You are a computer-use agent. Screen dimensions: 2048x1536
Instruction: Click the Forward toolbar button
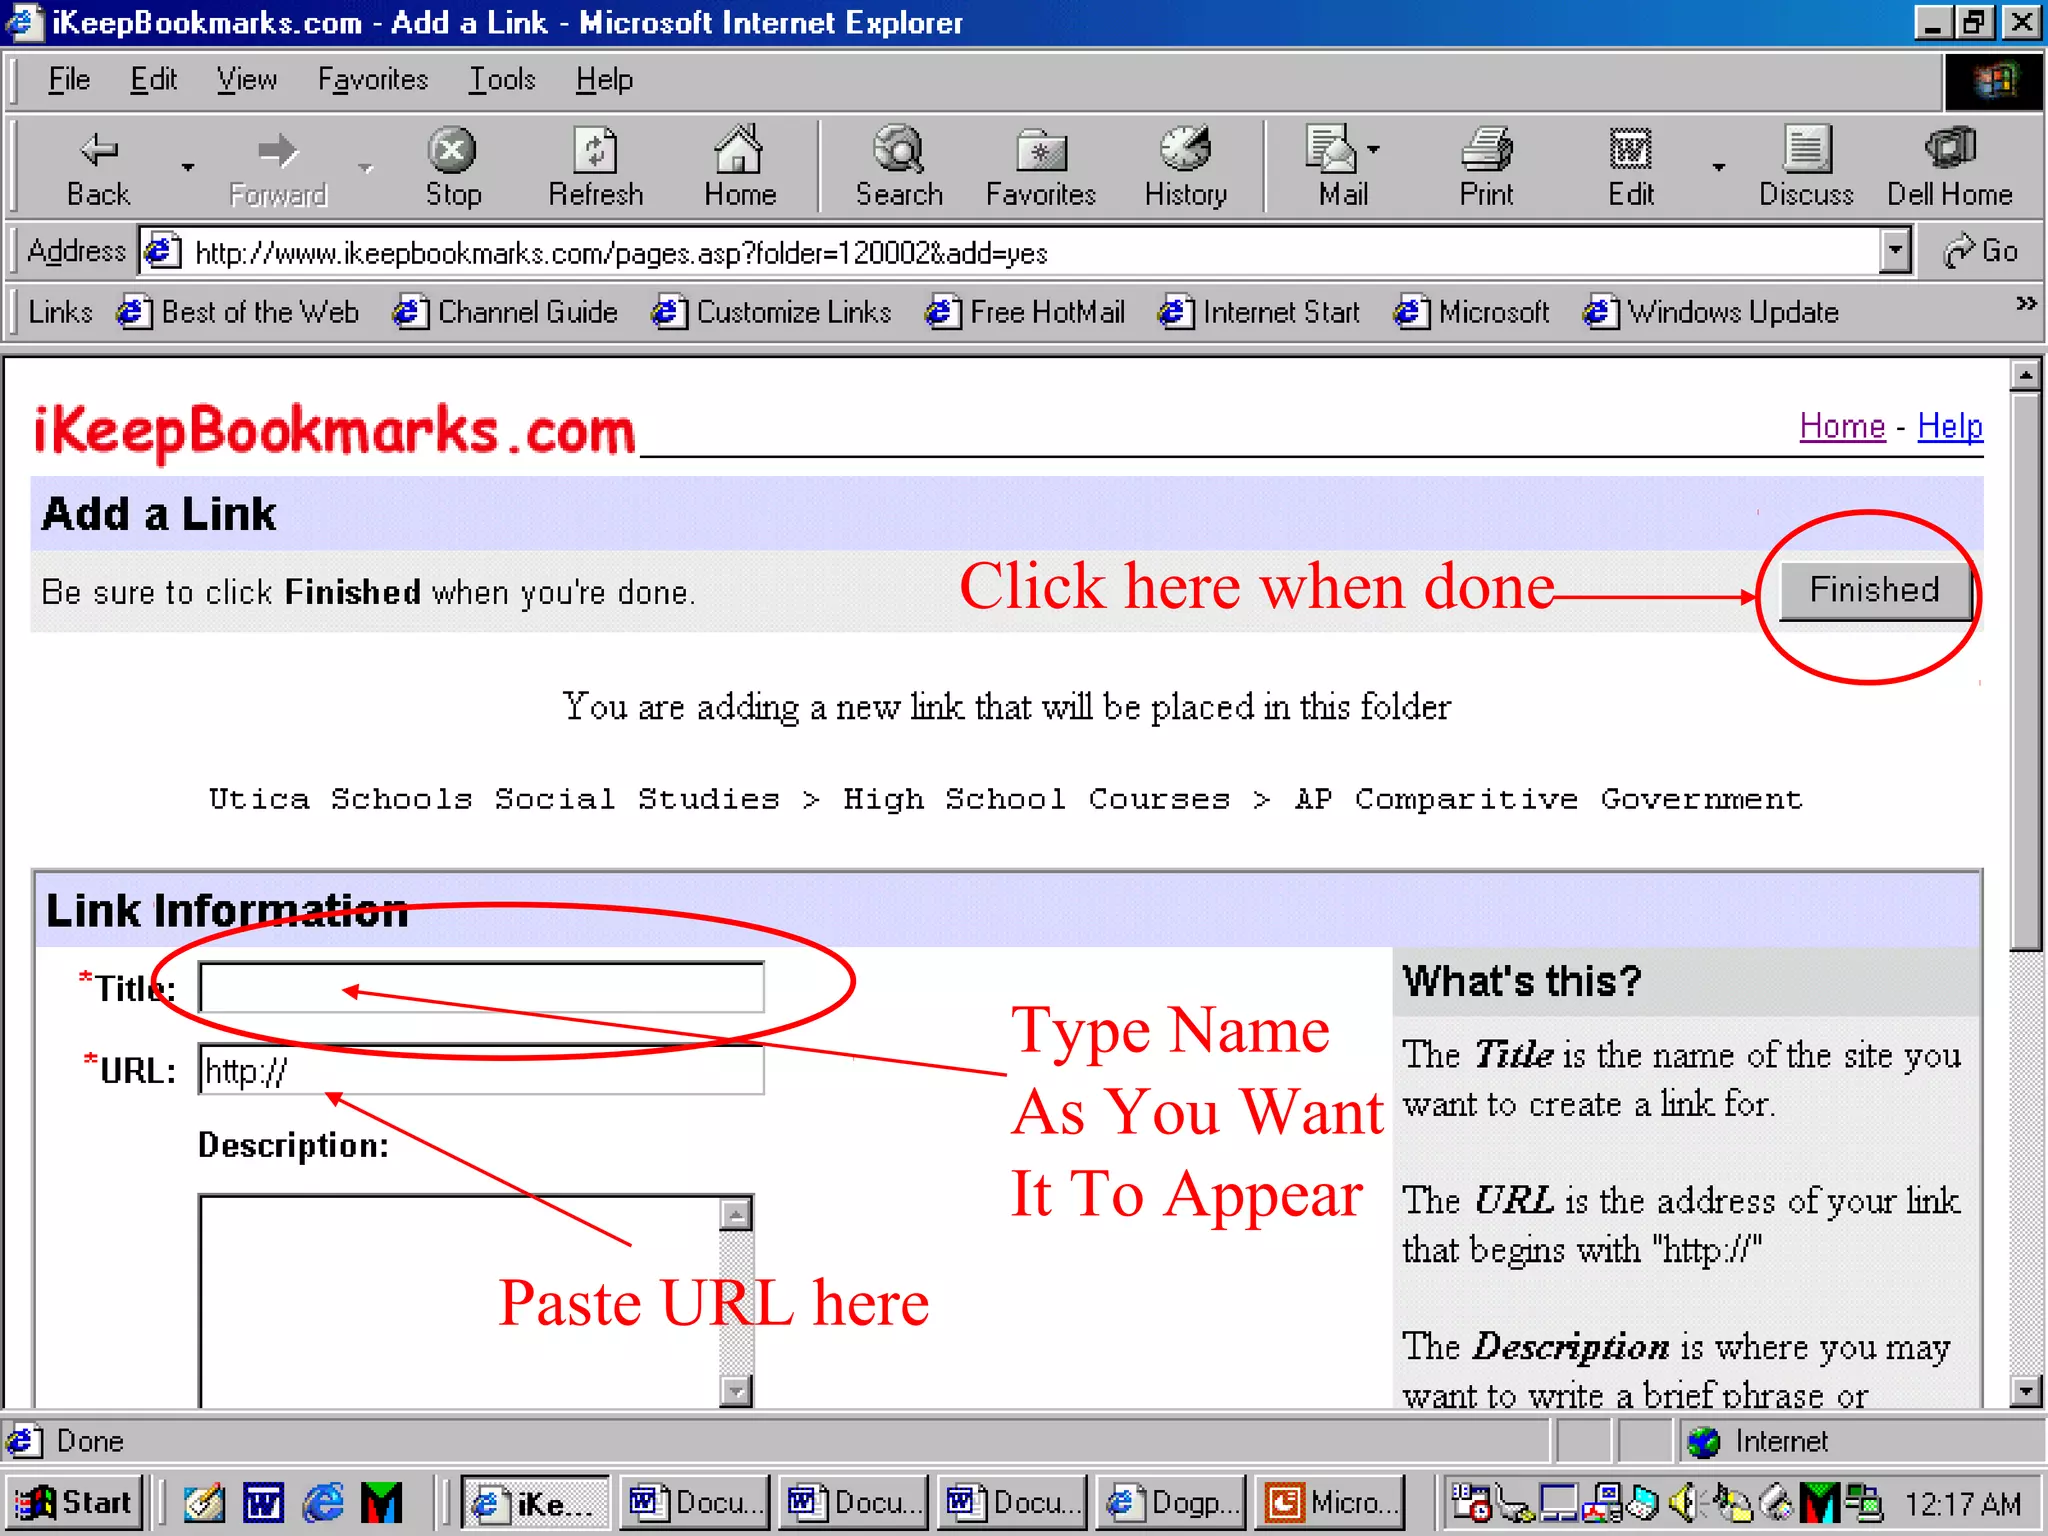pos(278,167)
